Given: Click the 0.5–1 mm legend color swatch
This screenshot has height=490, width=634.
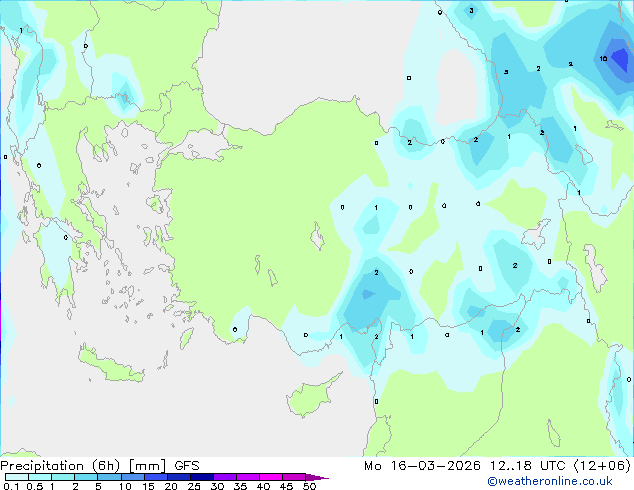Looking at the screenshot, I should point(40,477).
